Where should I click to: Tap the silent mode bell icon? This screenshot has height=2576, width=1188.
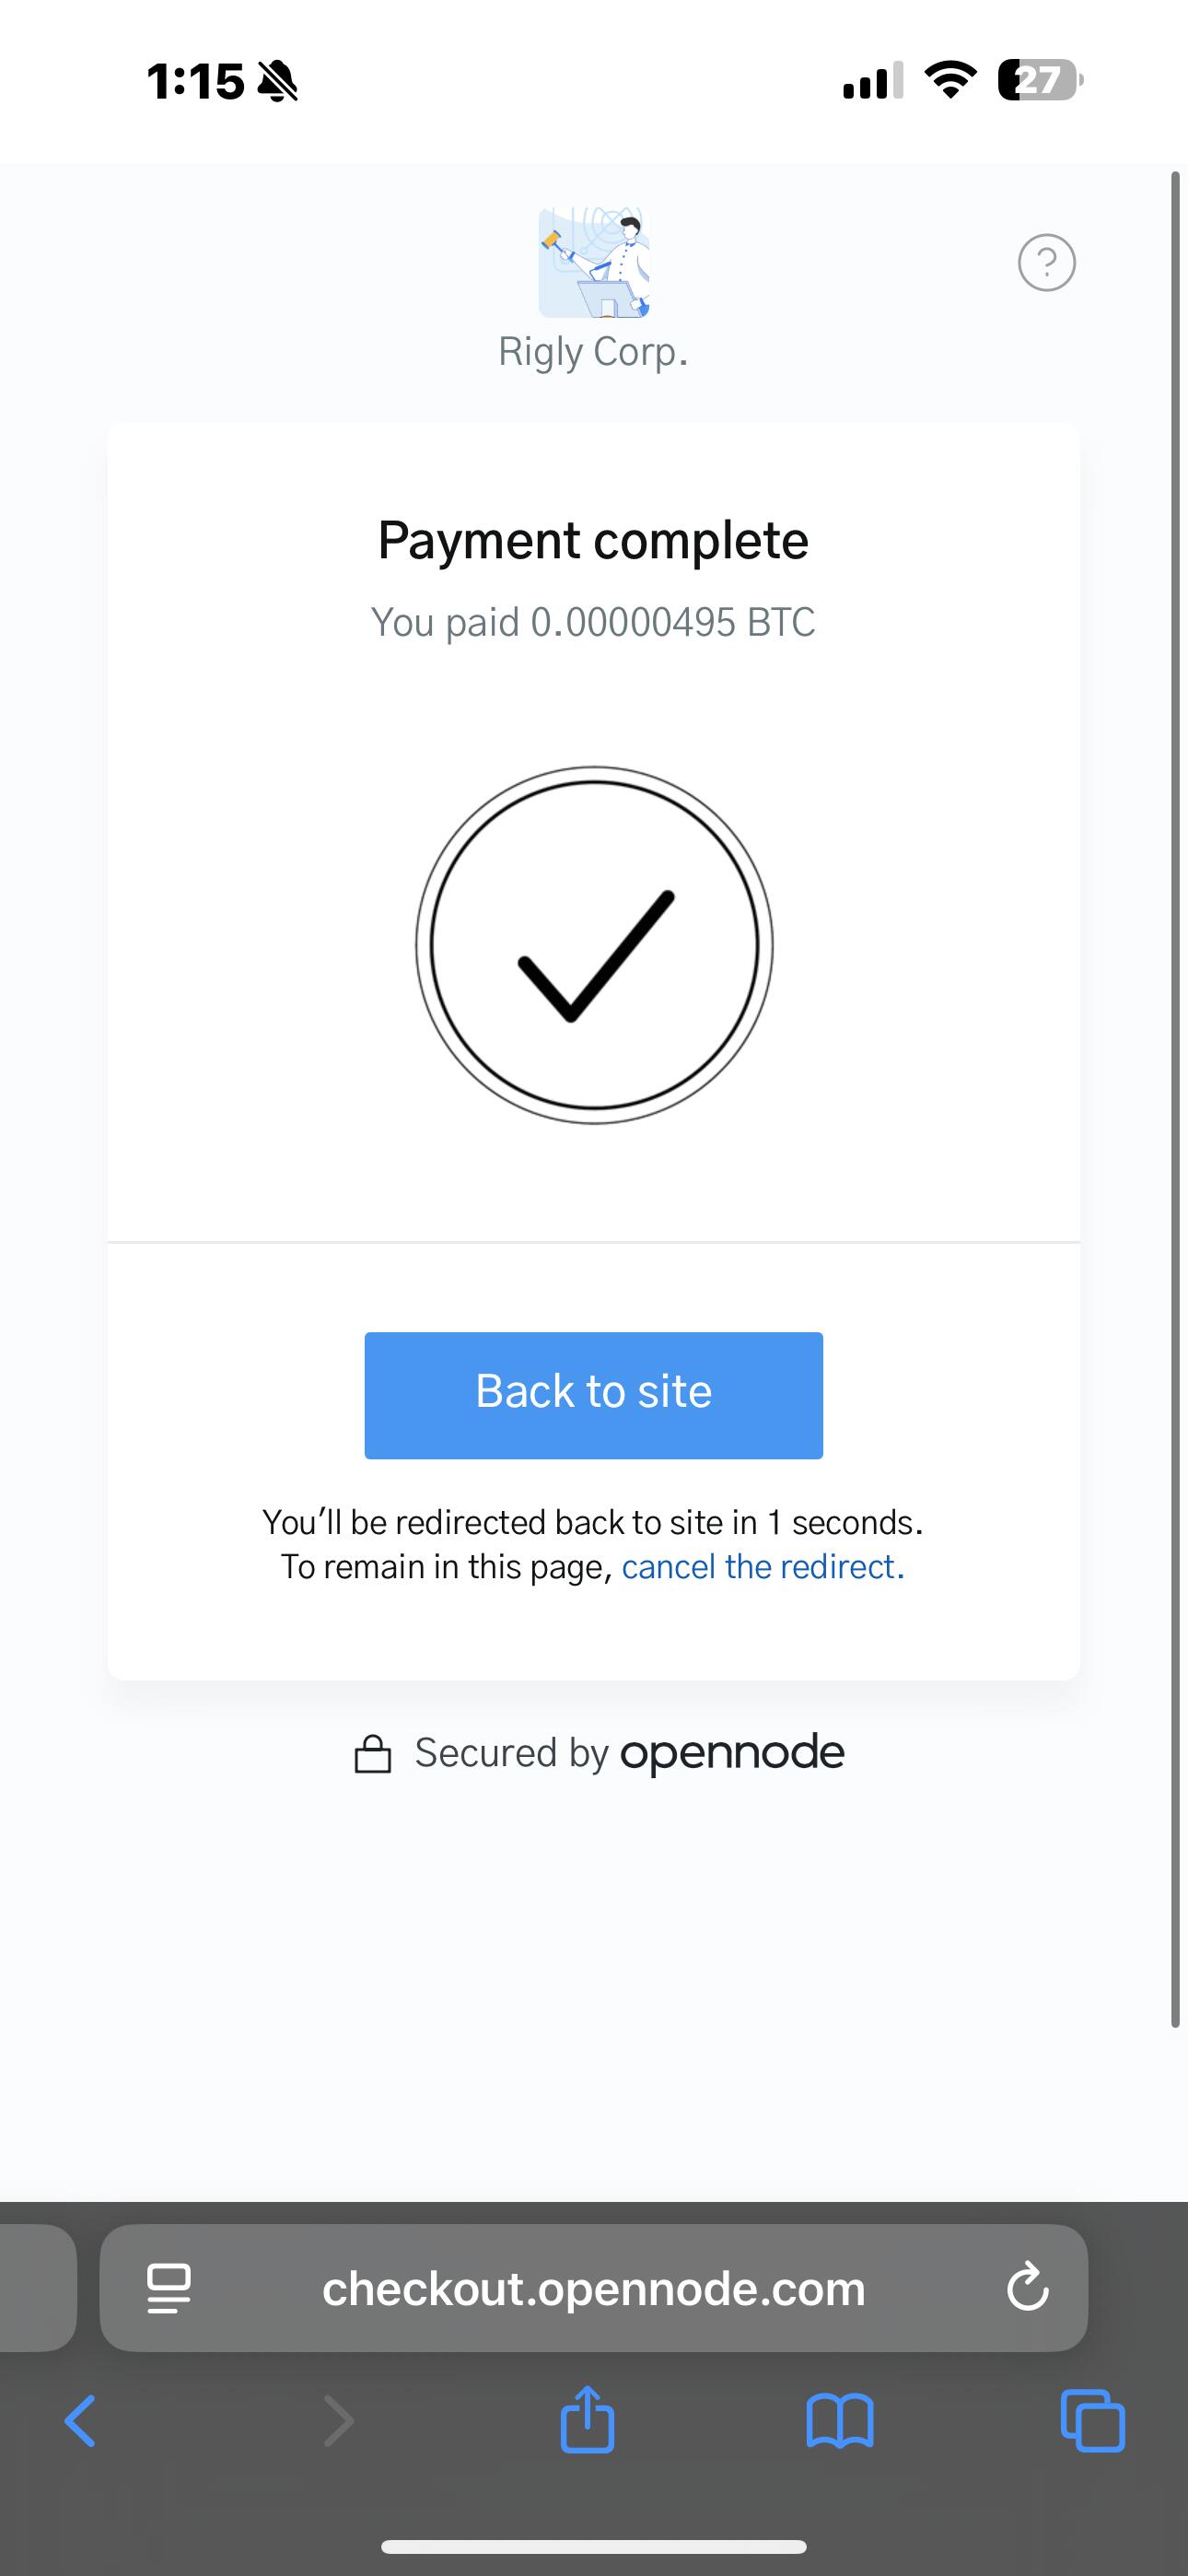(277, 81)
